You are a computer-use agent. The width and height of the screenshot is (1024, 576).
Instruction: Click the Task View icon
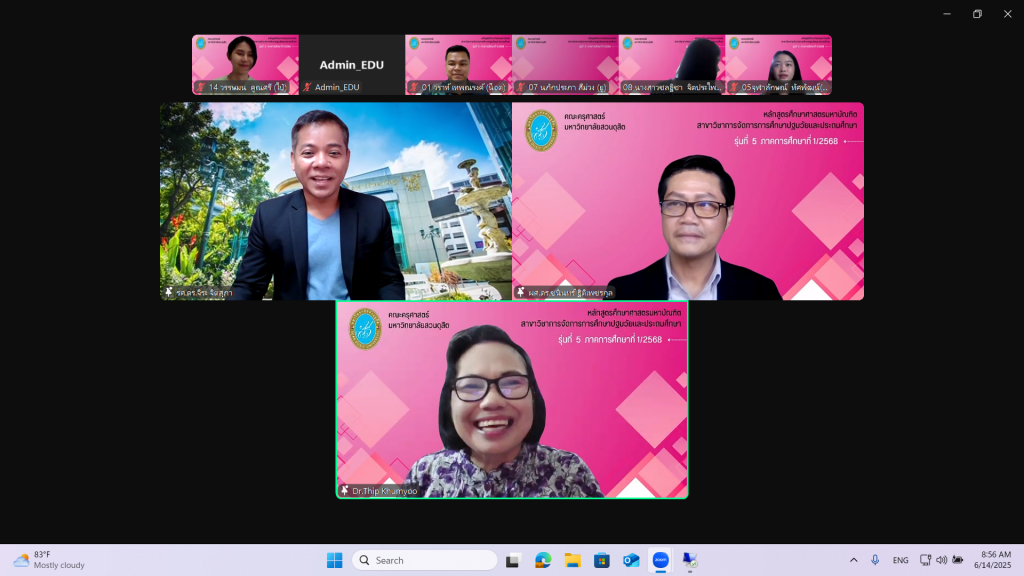(513, 560)
